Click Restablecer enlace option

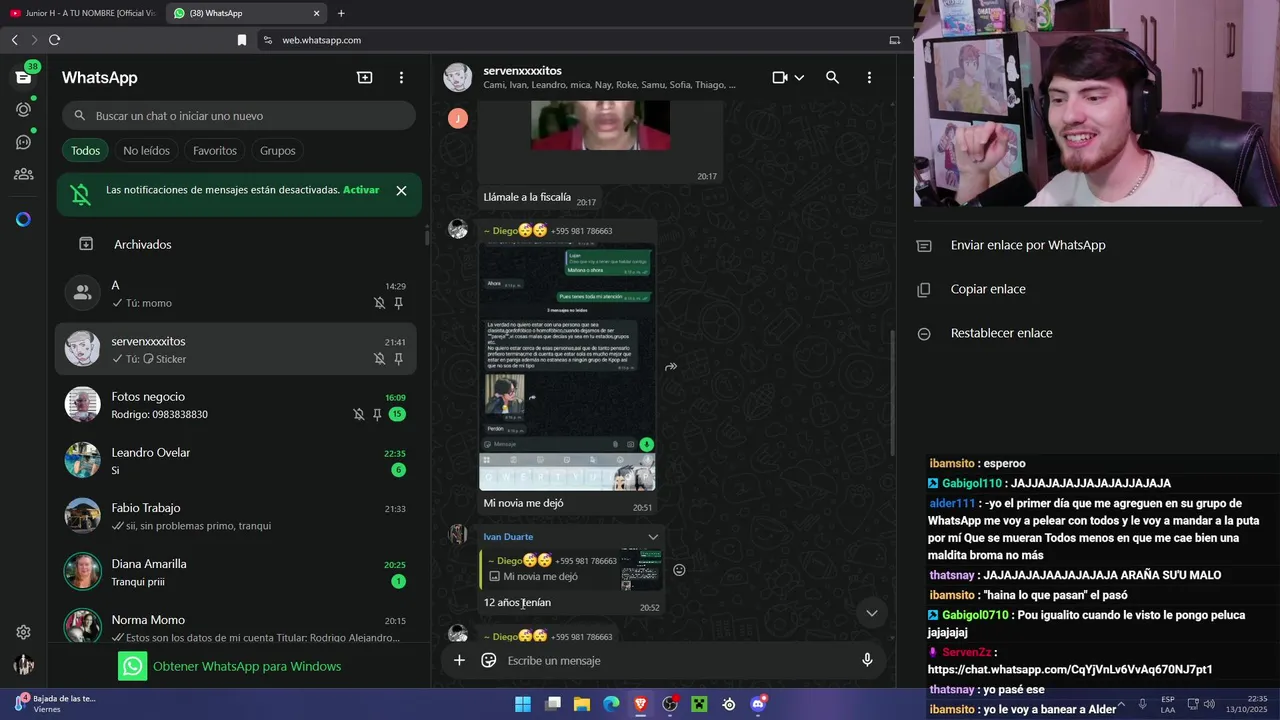pyautogui.click(x=1001, y=333)
